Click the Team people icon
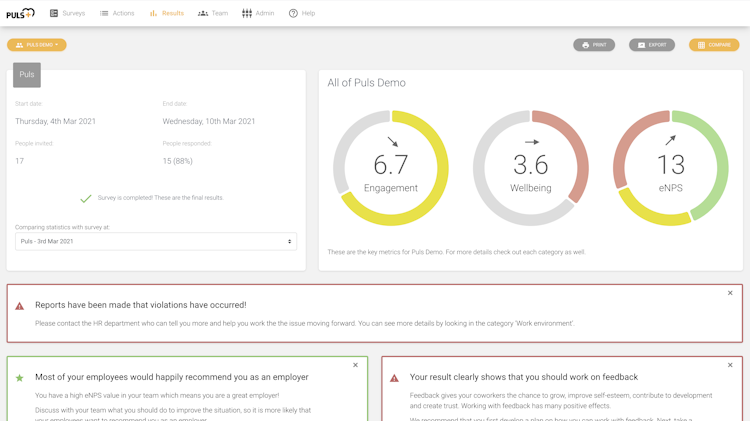Screen dimensions: 750x421 (203, 13)
